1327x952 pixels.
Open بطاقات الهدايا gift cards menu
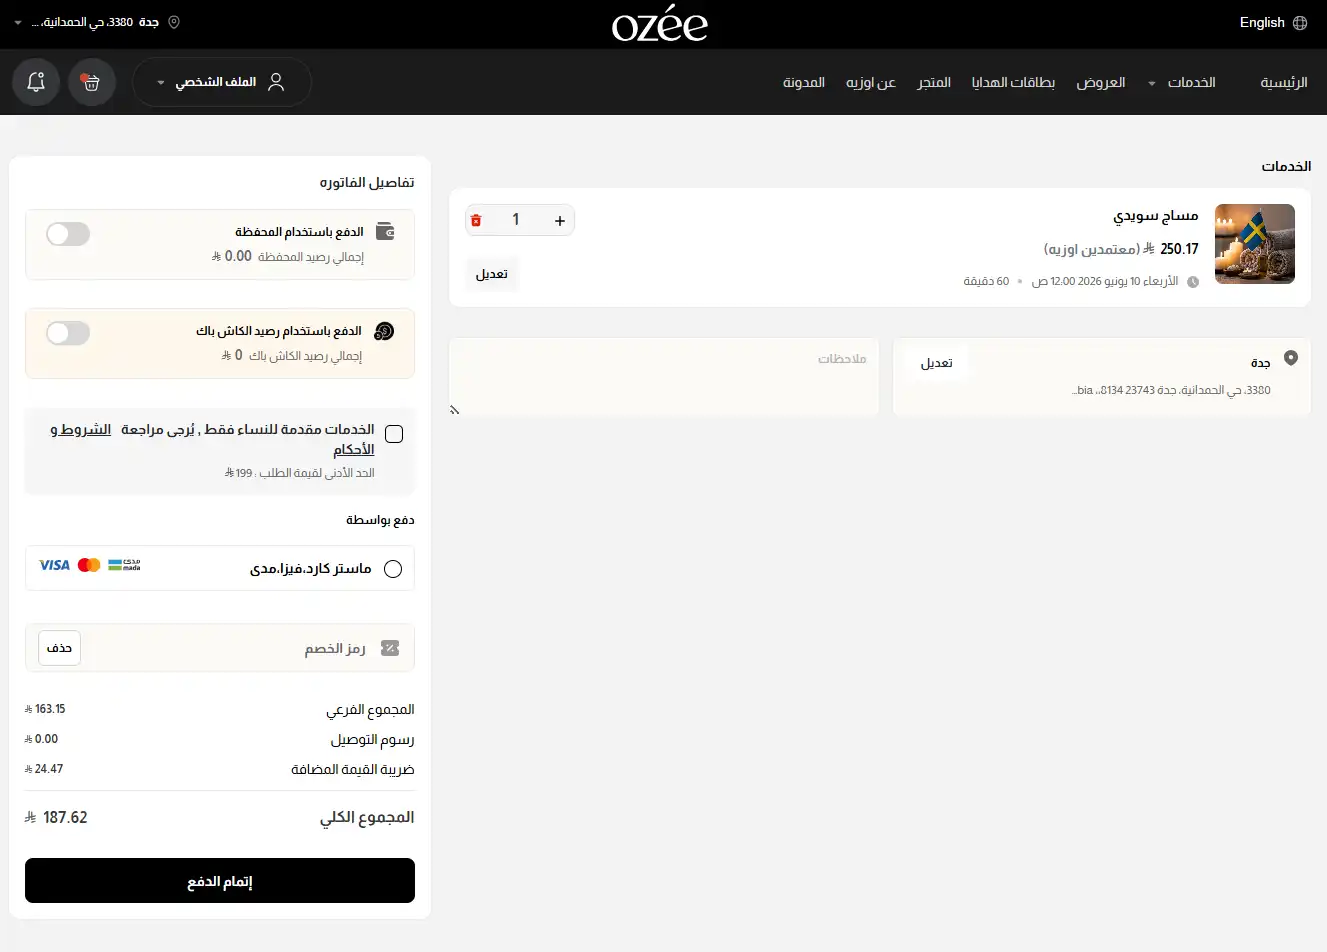pyautogui.click(x=1013, y=82)
